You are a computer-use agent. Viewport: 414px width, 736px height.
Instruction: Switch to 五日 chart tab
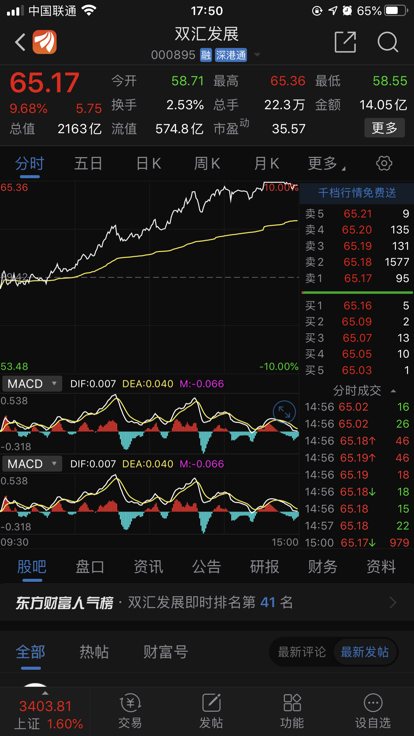click(88, 164)
